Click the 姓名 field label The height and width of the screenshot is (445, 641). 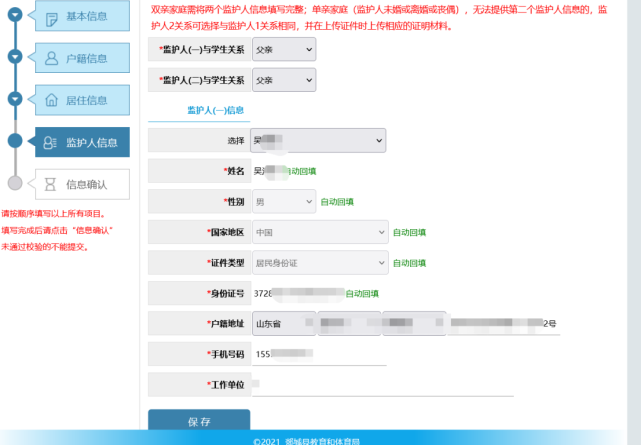(234, 171)
